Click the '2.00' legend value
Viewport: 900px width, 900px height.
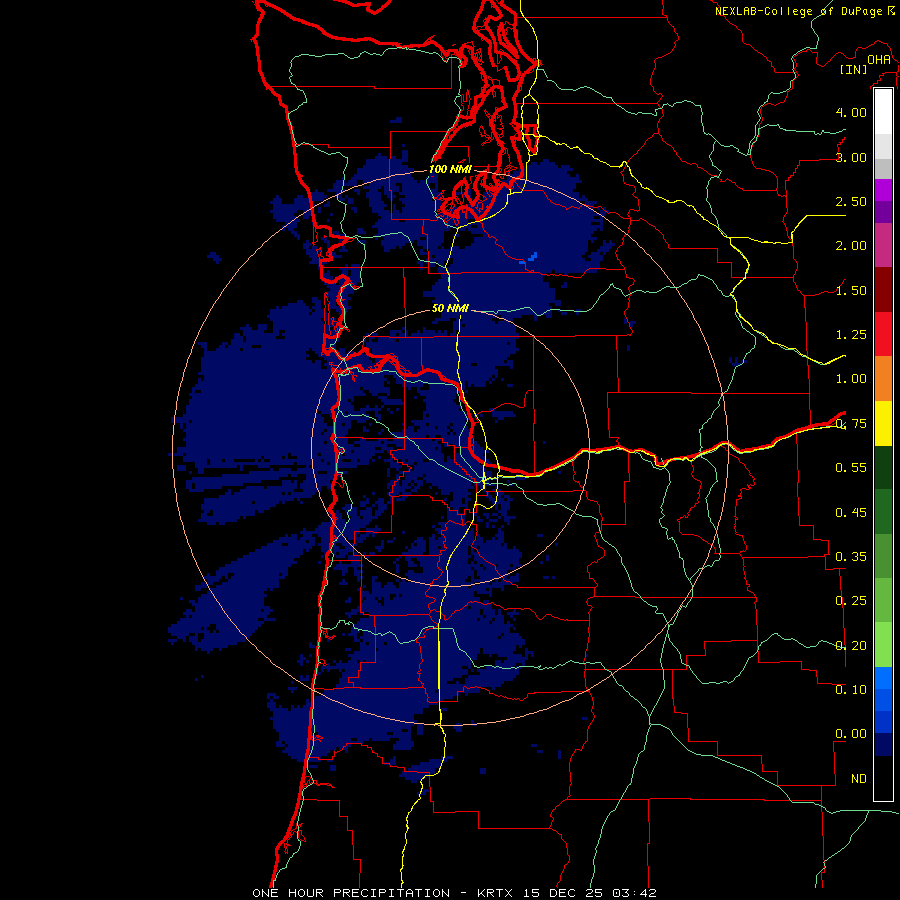851,246
